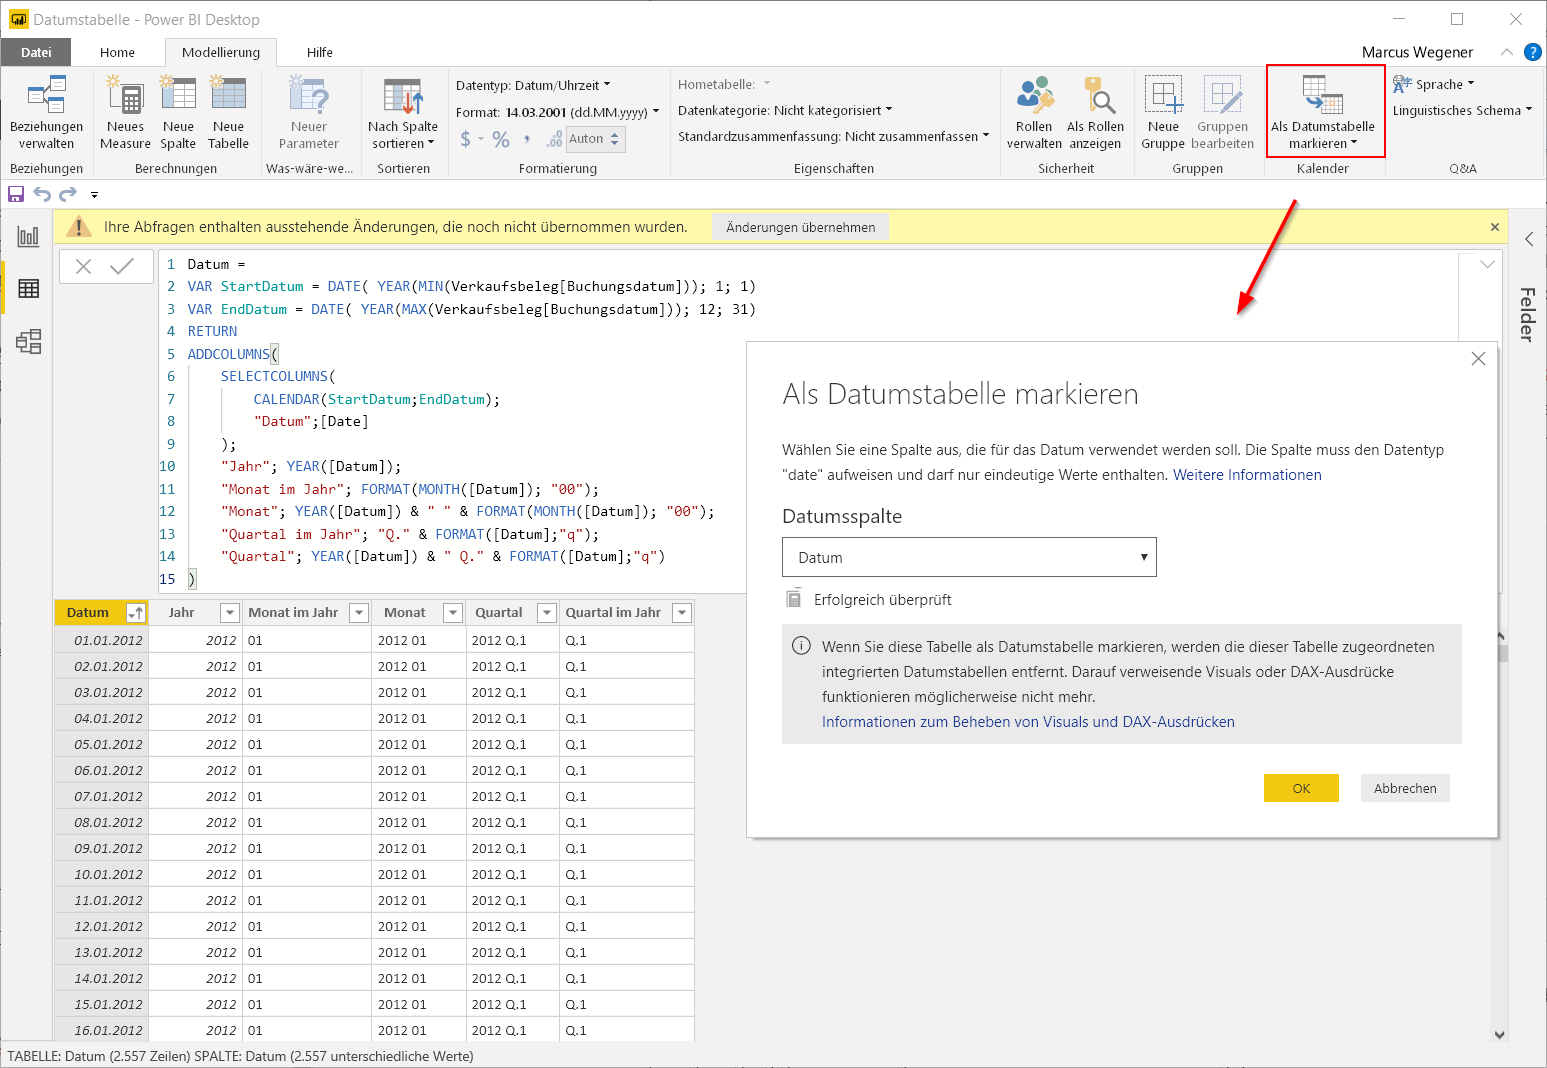Undo the last action

(42, 194)
